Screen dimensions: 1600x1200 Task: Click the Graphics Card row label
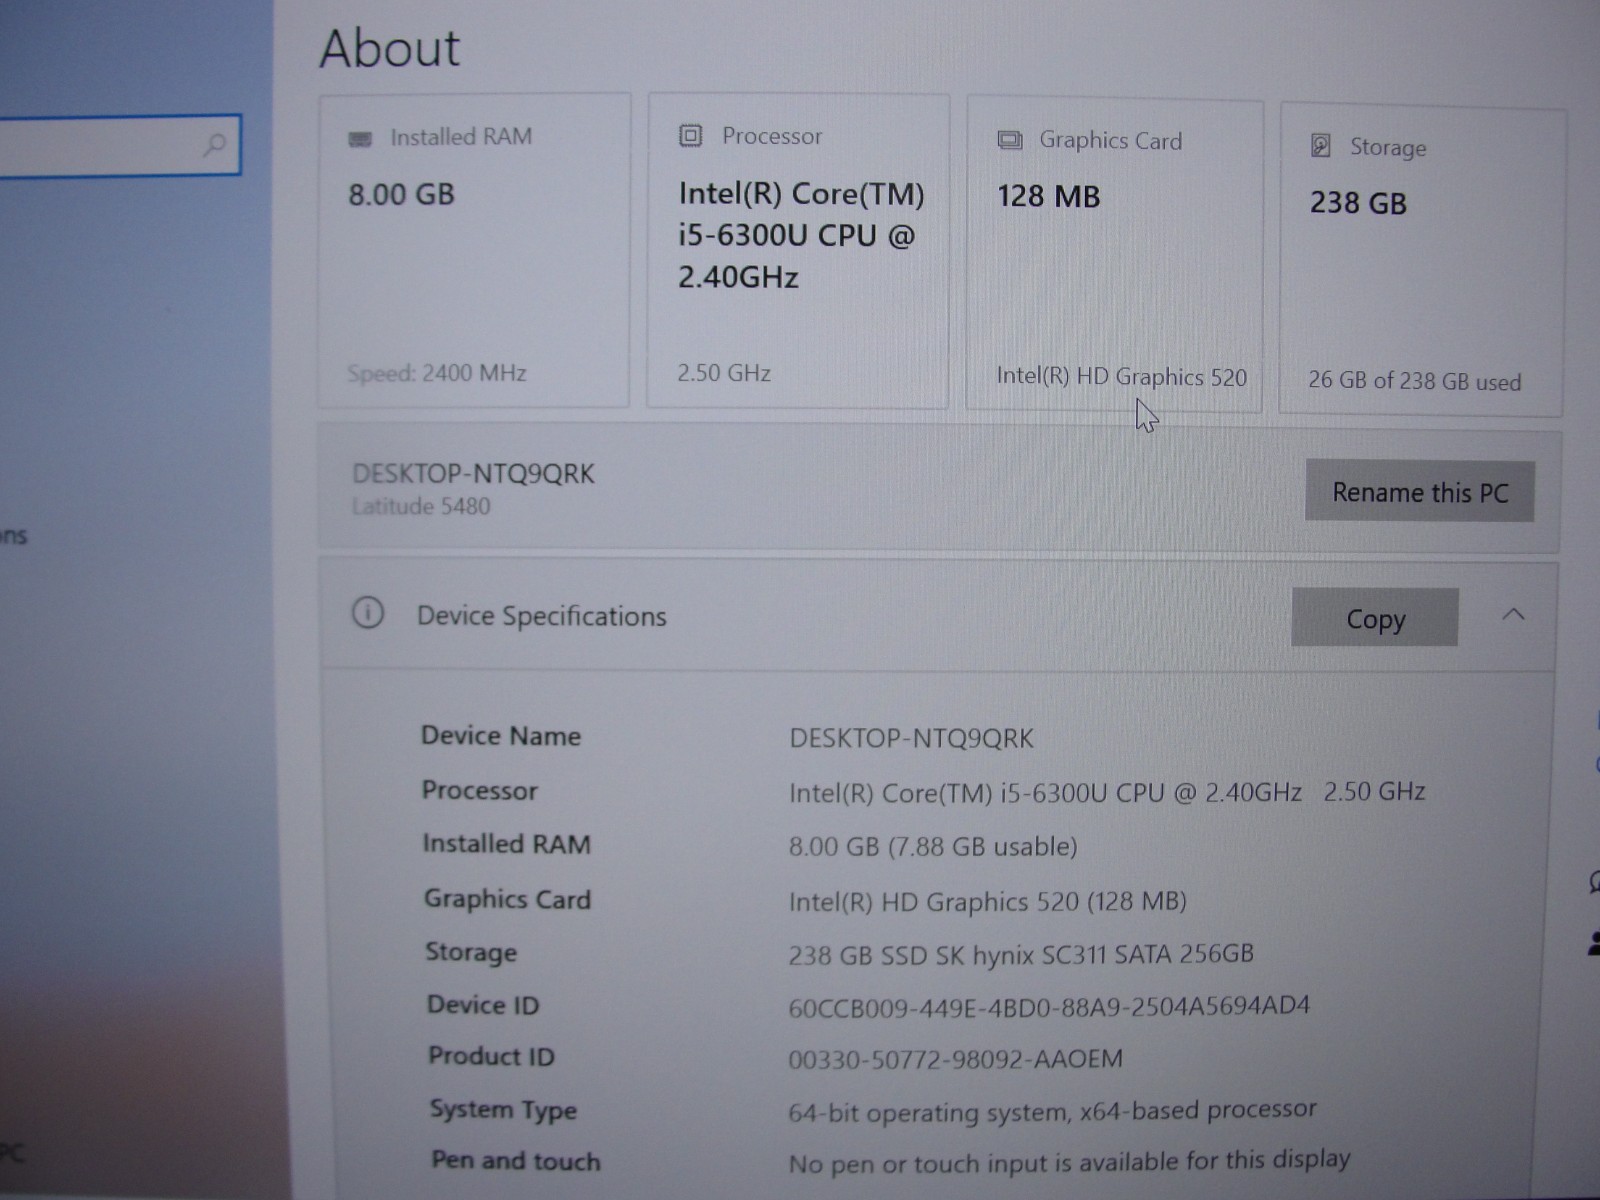click(x=507, y=899)
